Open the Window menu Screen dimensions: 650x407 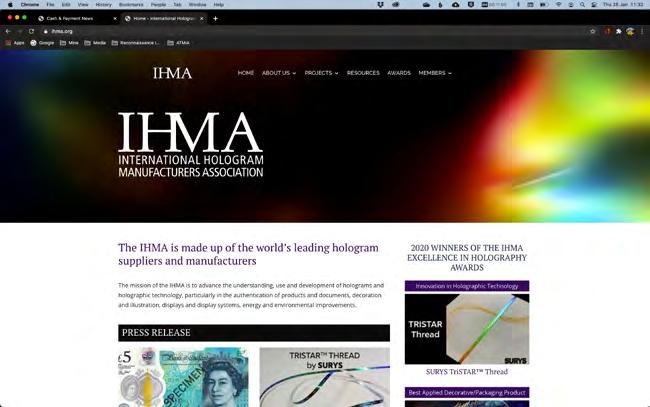pos(197,5)
